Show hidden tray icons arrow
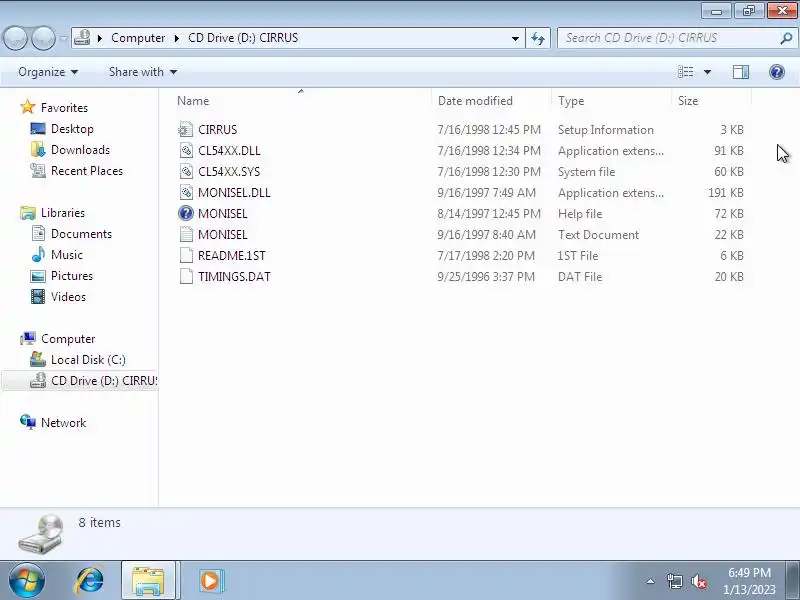Image resolution: width=800 pixels, height=600 pixels. [x=650, y=581]
